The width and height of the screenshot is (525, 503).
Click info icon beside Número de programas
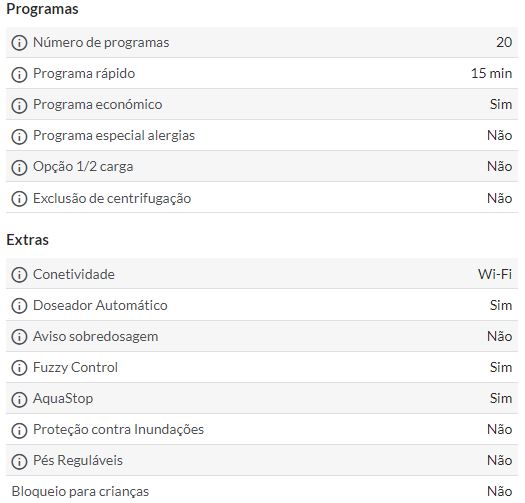click(19, 43)
